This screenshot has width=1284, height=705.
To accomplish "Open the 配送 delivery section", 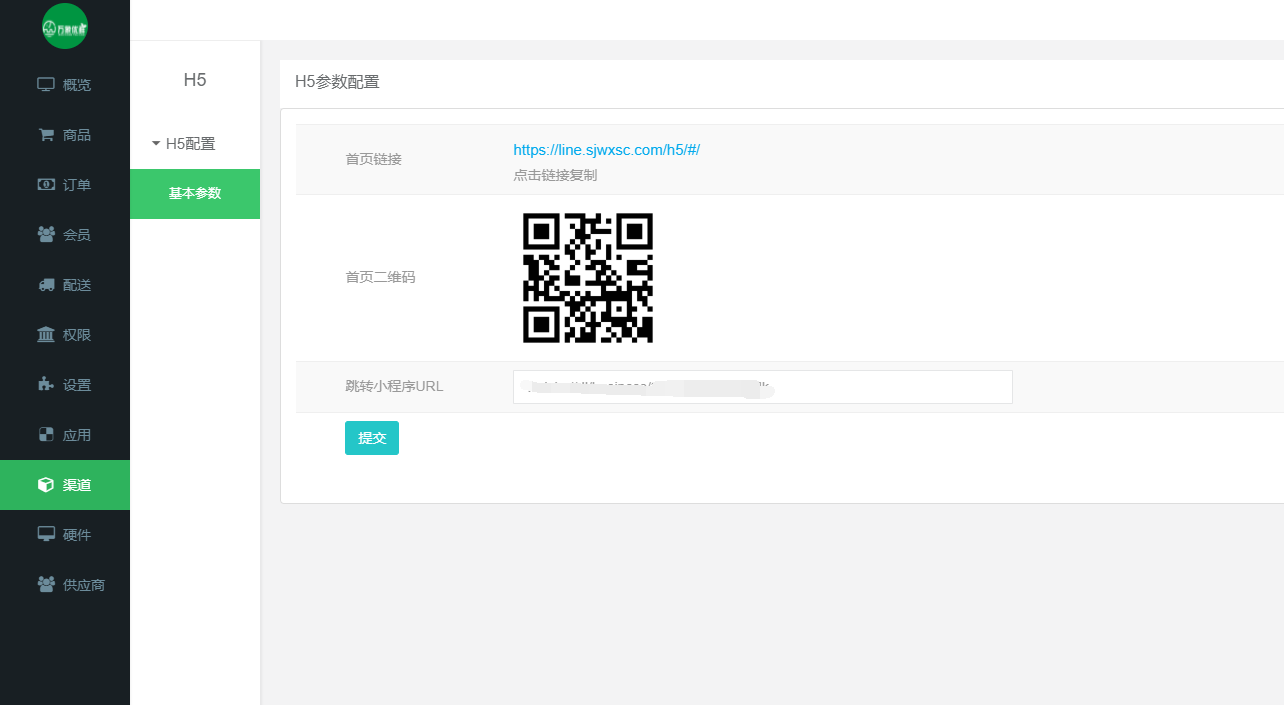I will pos(65,285).
